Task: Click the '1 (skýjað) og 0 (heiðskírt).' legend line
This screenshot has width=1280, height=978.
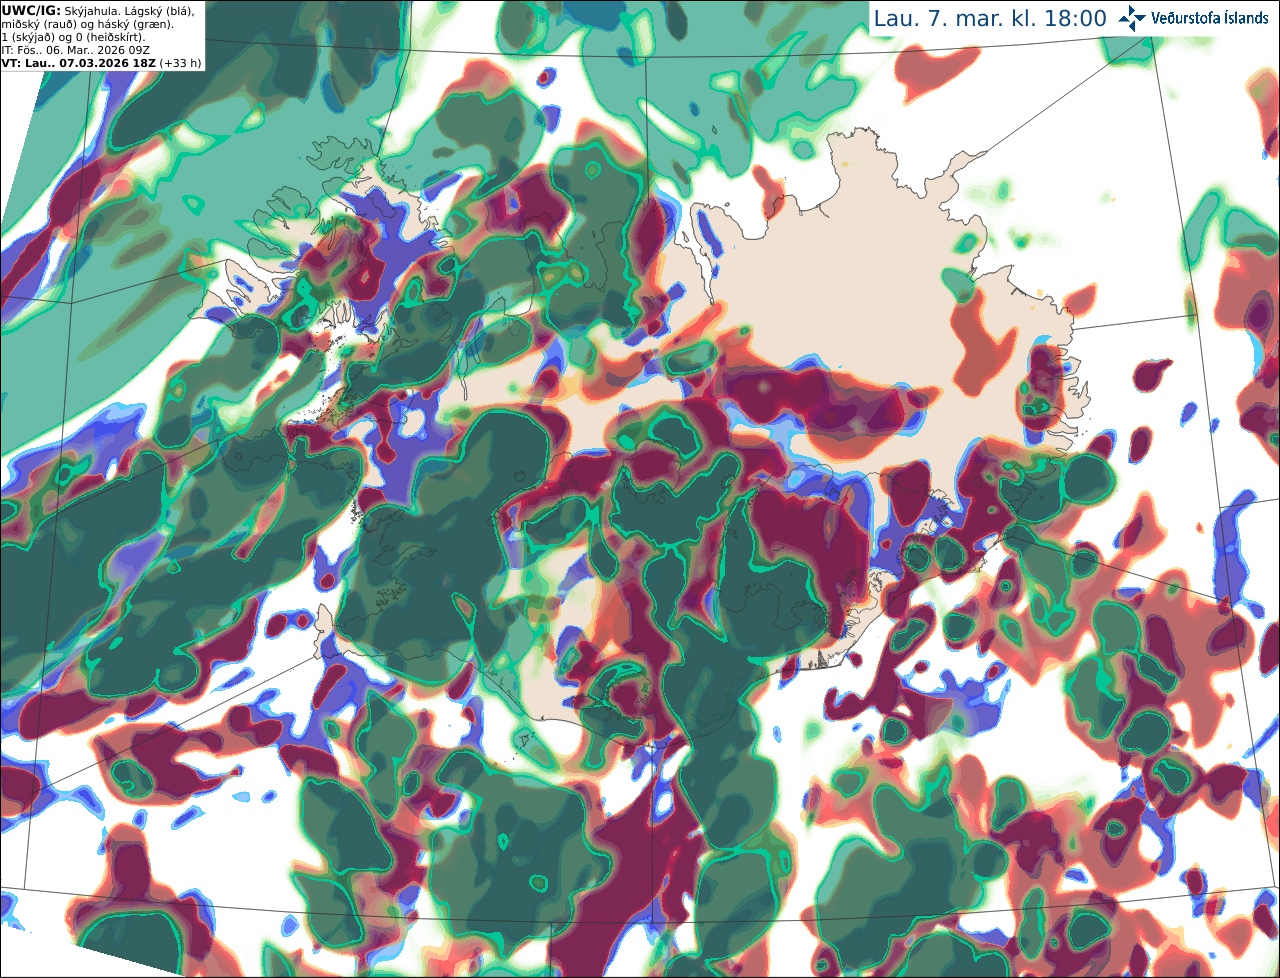Action: 74,36
